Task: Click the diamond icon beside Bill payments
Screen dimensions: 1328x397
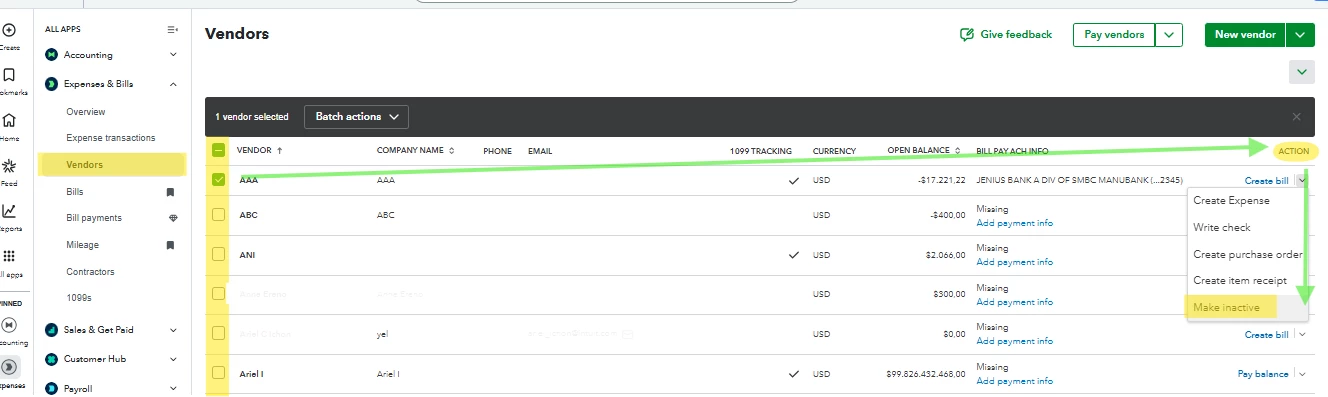Action: [x=173, y=218]
